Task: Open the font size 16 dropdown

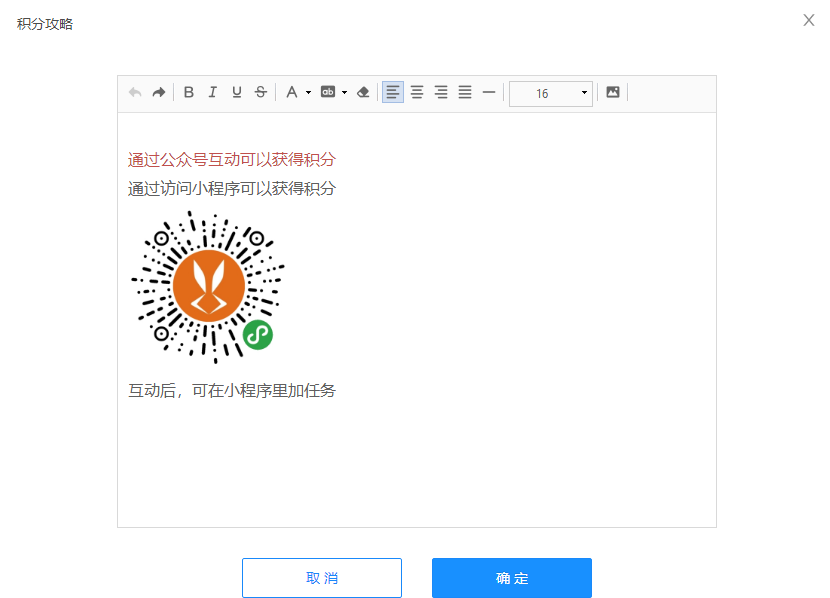Action: pyautogui.click(x=551, y=94)
